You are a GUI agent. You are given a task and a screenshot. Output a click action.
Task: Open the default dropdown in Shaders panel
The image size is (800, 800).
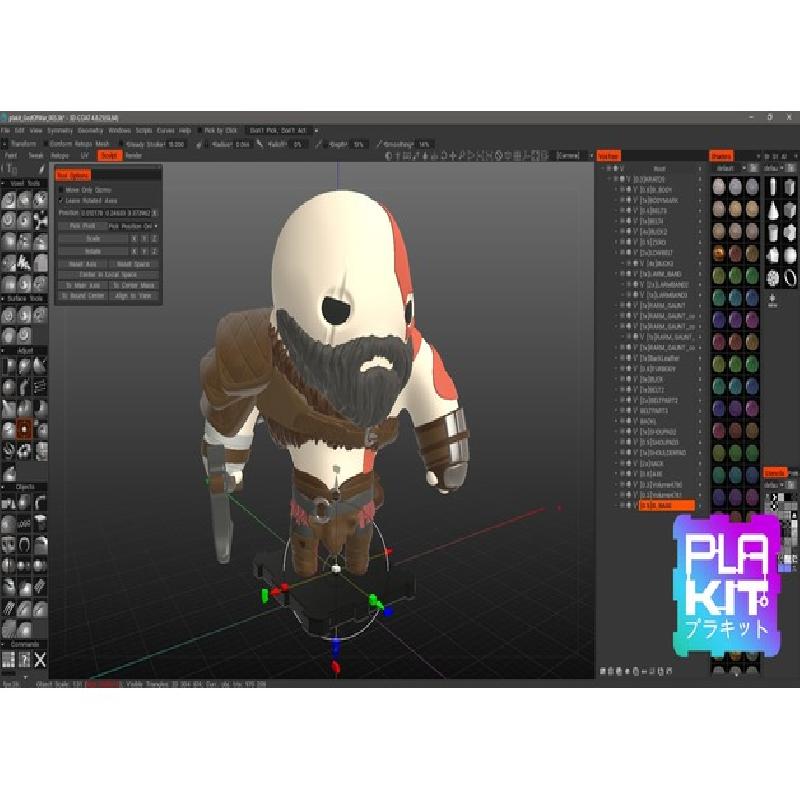(x=730, y=168)
